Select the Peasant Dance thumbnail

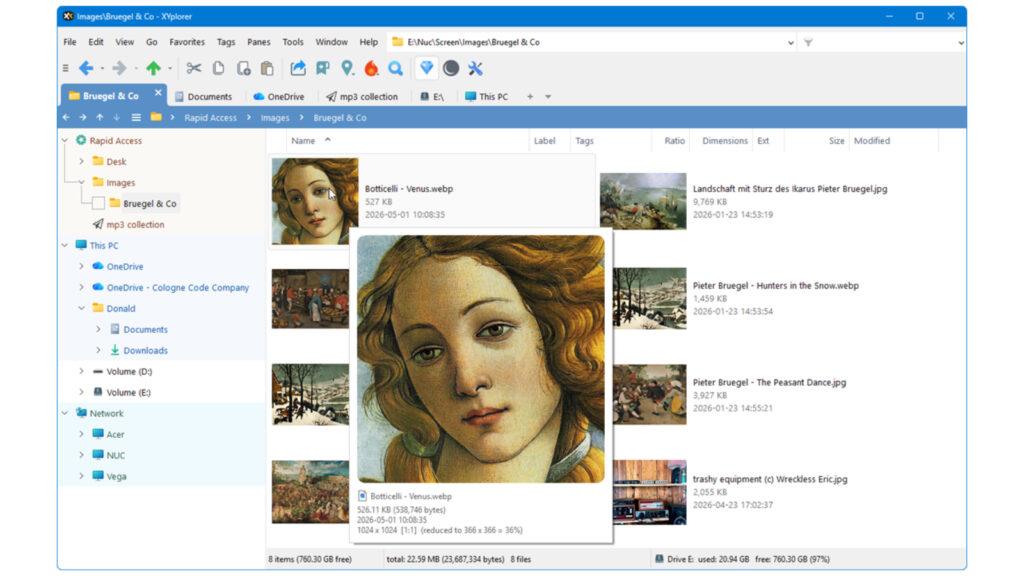point(650,394)
